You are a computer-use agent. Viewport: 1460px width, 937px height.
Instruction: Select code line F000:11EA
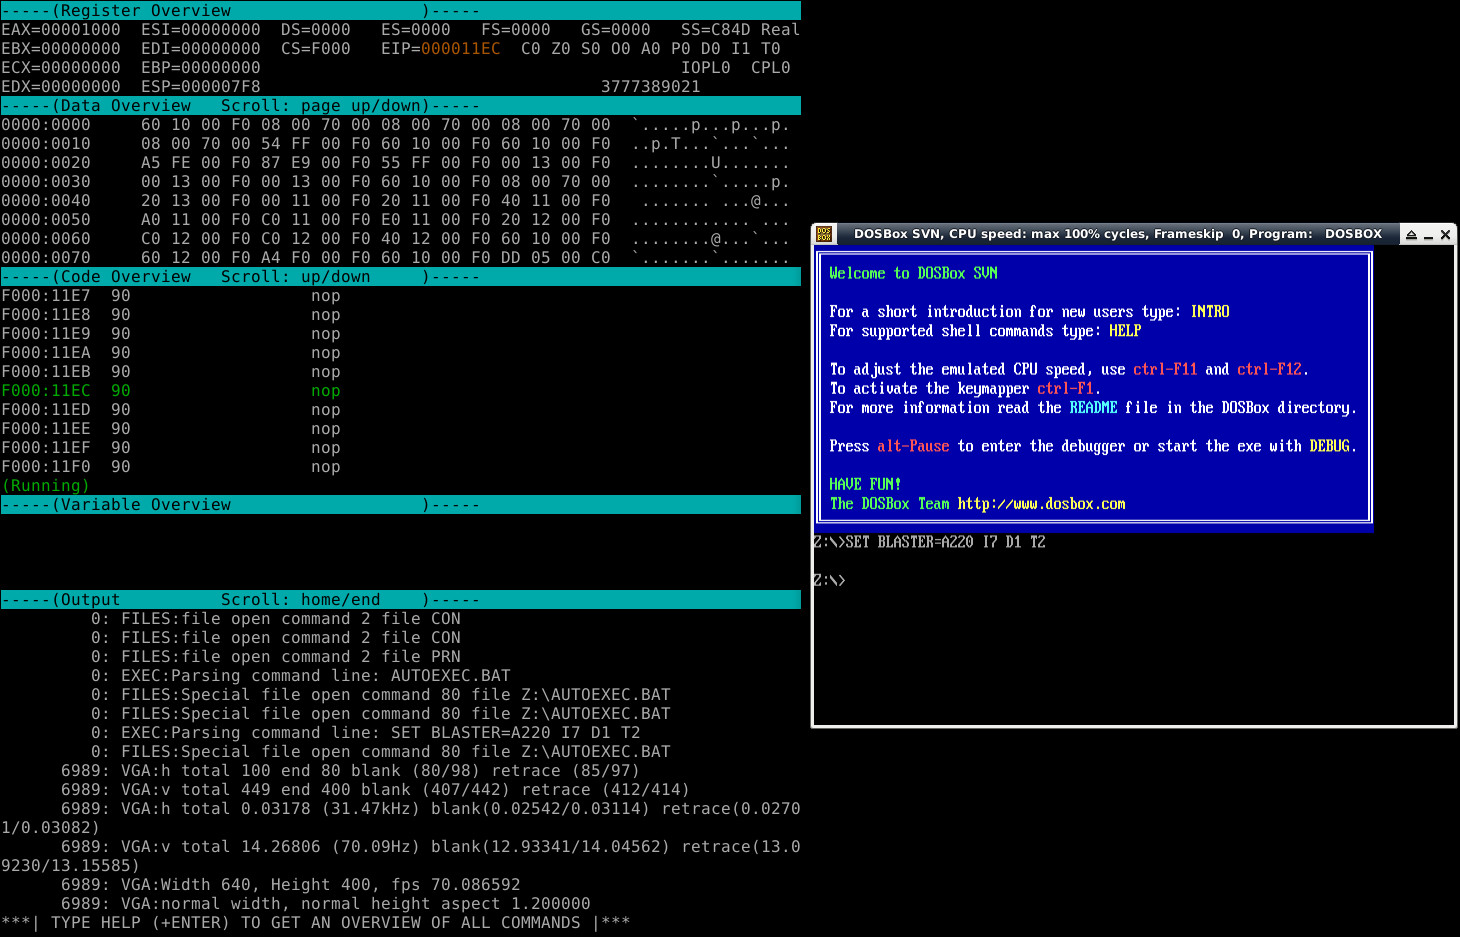click(171, 353)
